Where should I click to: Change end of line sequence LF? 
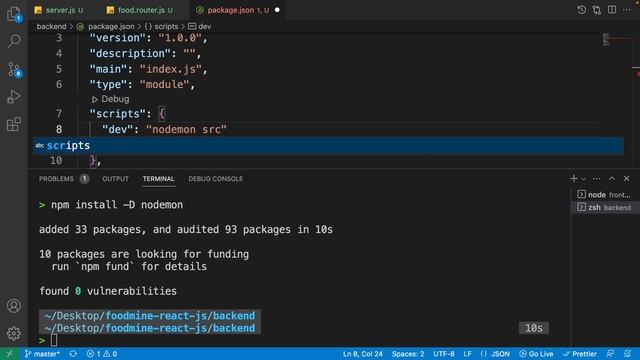point(467,353)
